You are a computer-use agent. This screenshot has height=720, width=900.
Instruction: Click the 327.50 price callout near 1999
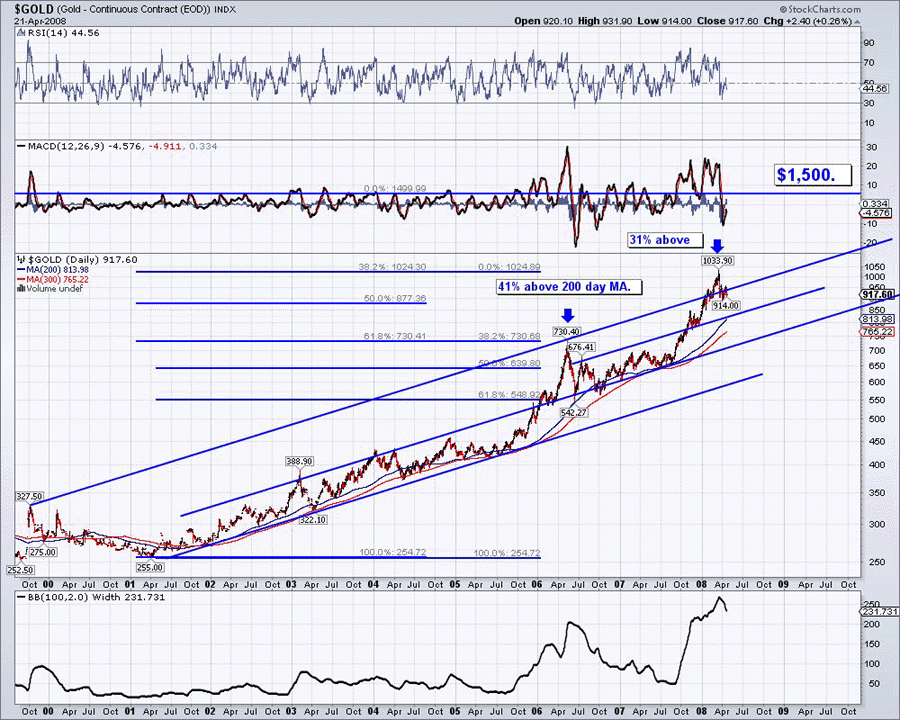(x=30, y=496)
